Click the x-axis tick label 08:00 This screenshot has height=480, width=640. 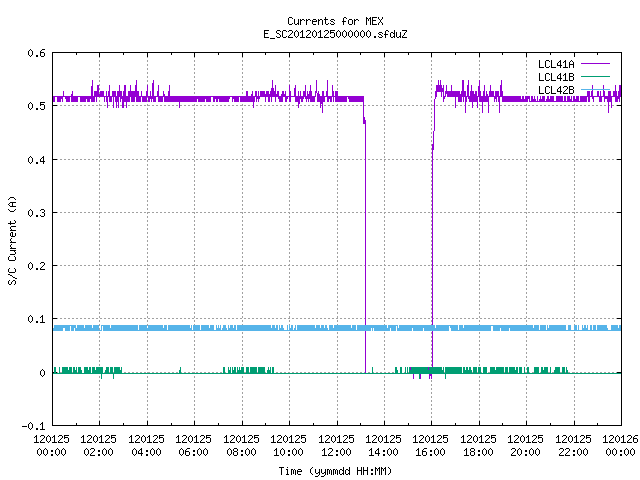(241, 452)
